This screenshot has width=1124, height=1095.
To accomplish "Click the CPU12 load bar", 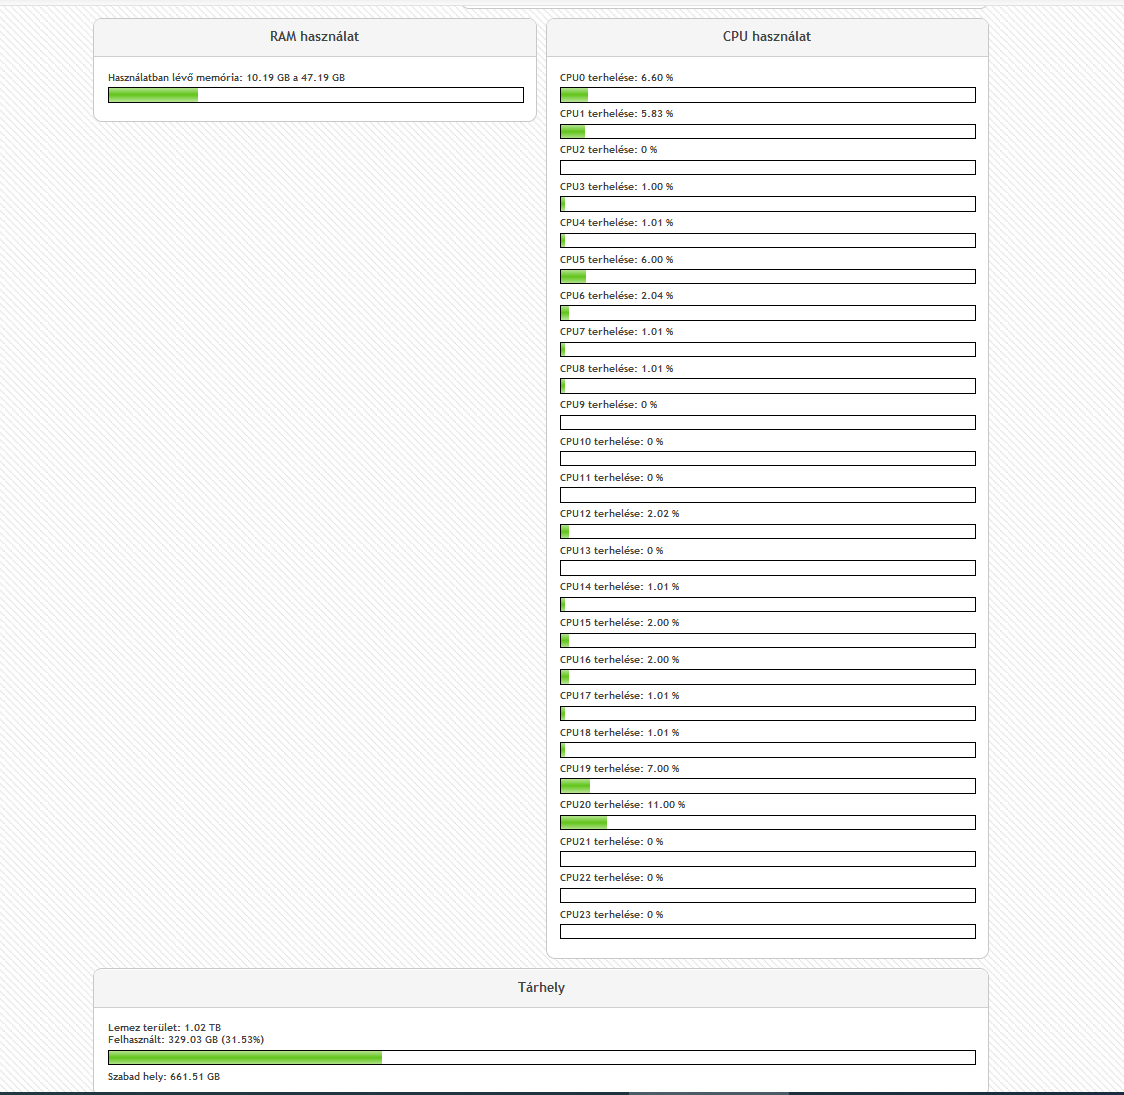I will pos(768,532).
